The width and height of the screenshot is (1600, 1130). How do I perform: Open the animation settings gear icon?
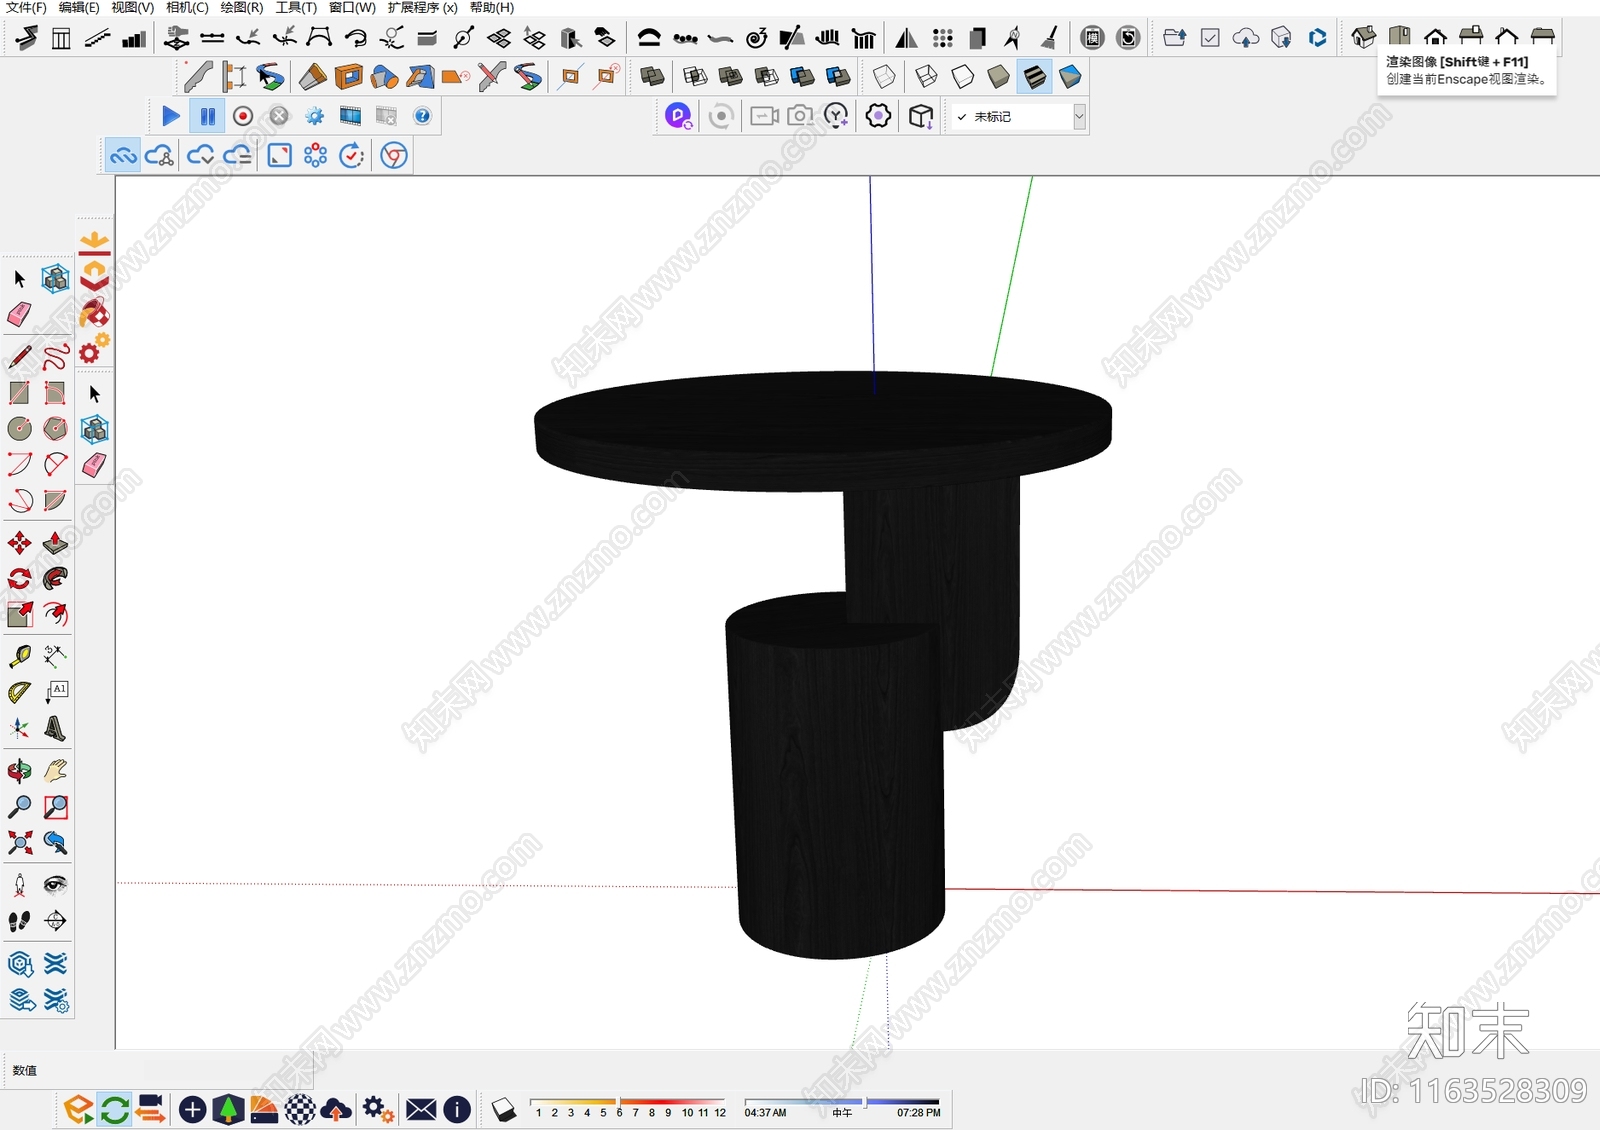coord(315,116)
